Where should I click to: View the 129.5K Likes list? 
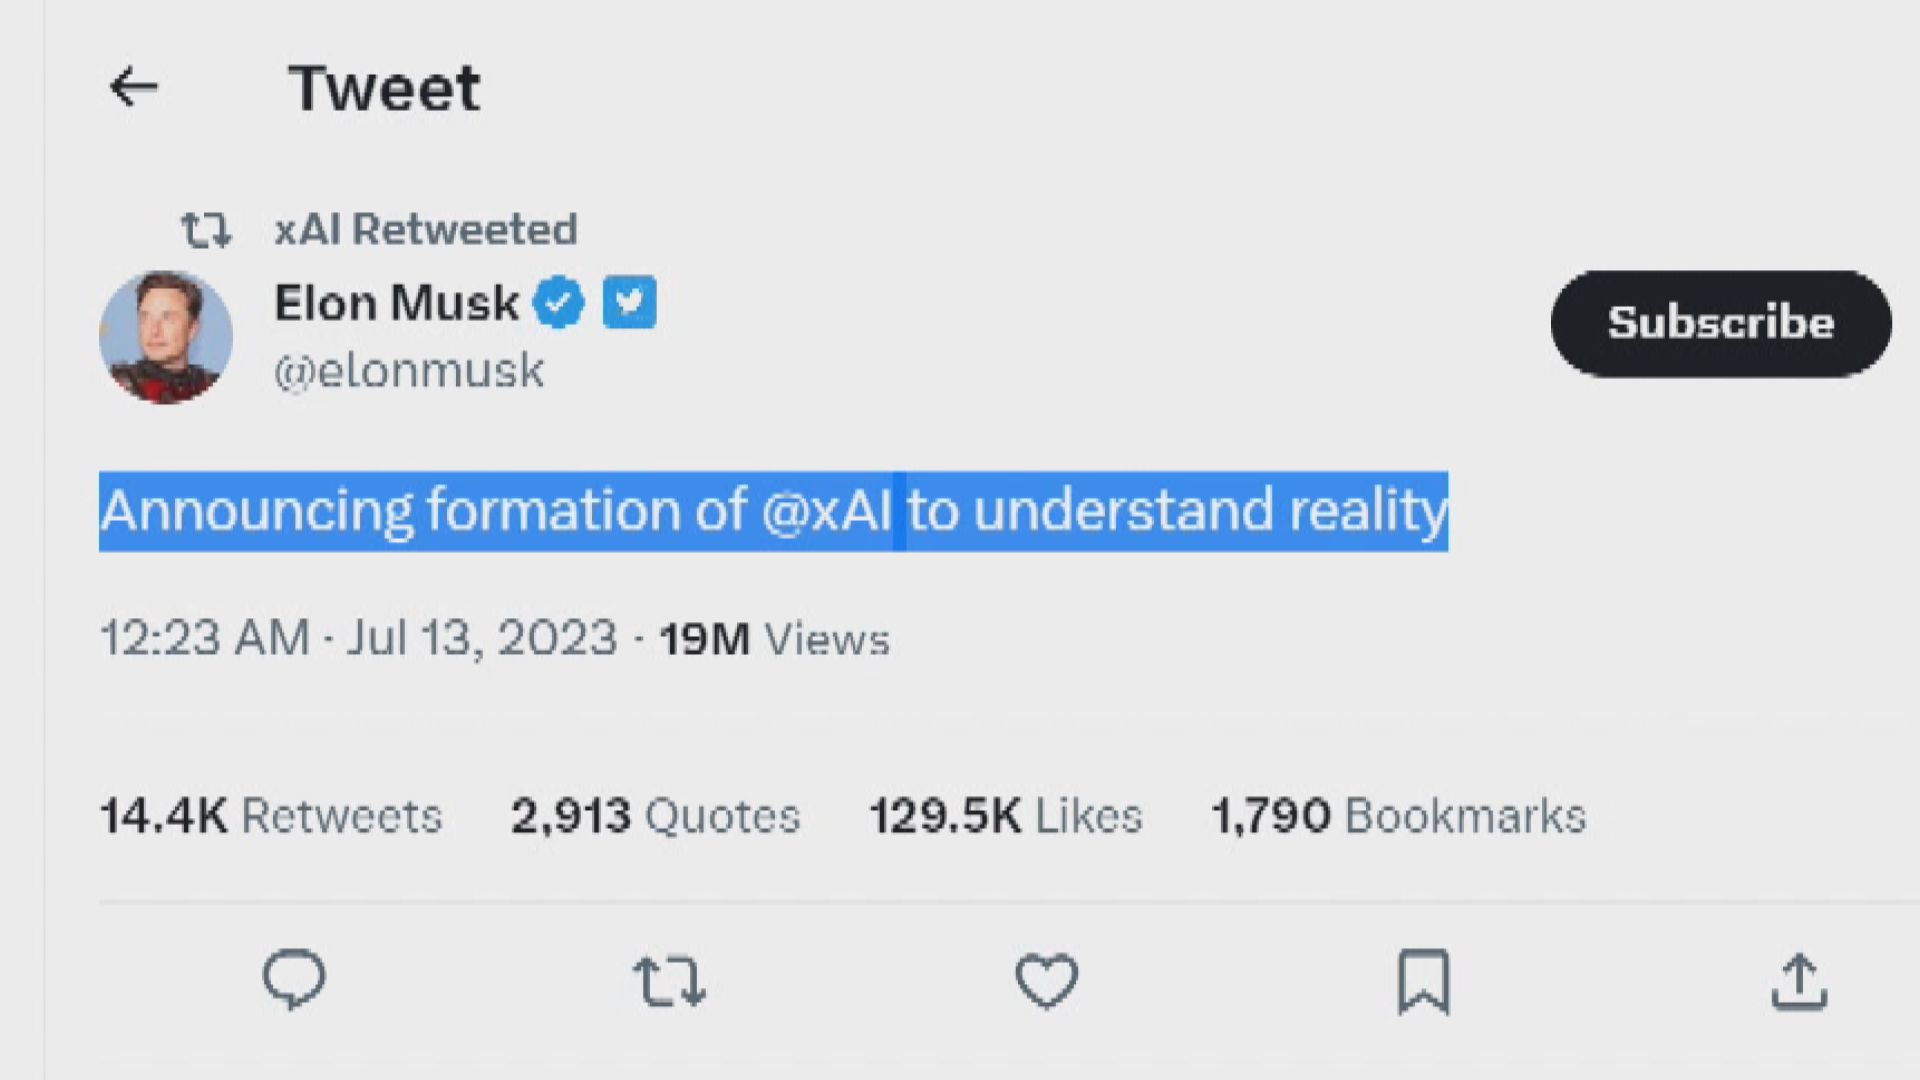point(1005,816)
